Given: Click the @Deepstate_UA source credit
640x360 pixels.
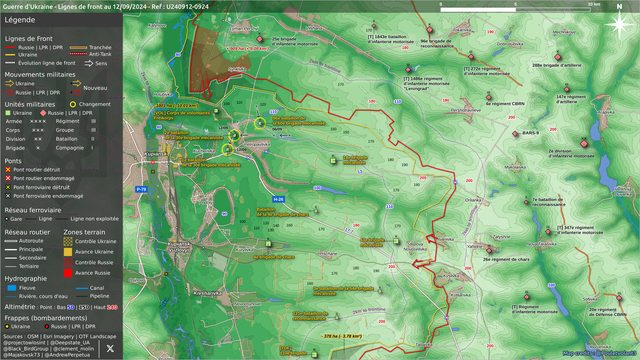Looking at the screenshot, I should [71, 343].
